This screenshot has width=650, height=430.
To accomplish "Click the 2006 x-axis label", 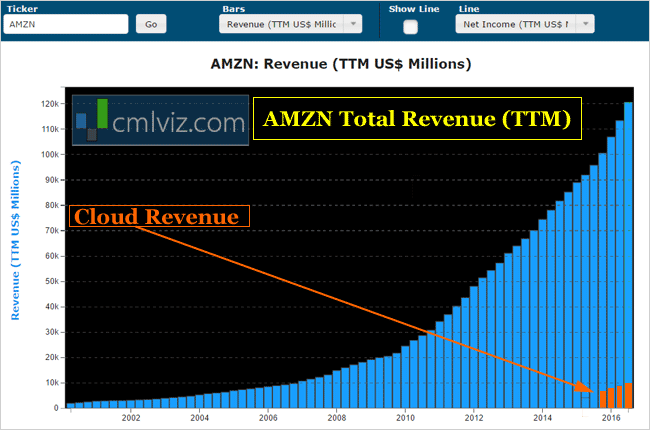I will (x=268, y=418).
